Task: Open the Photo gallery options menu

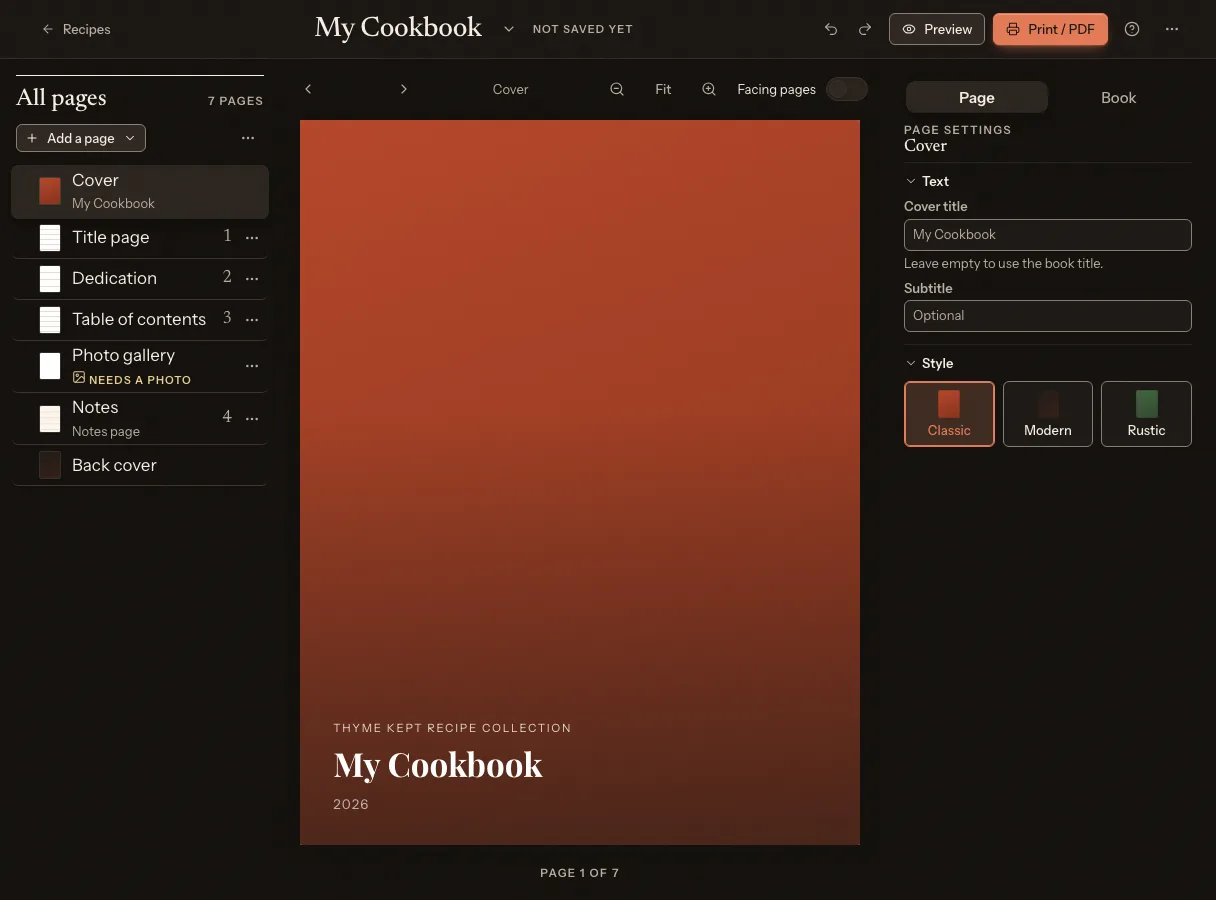Action: (x=252, y=366)
